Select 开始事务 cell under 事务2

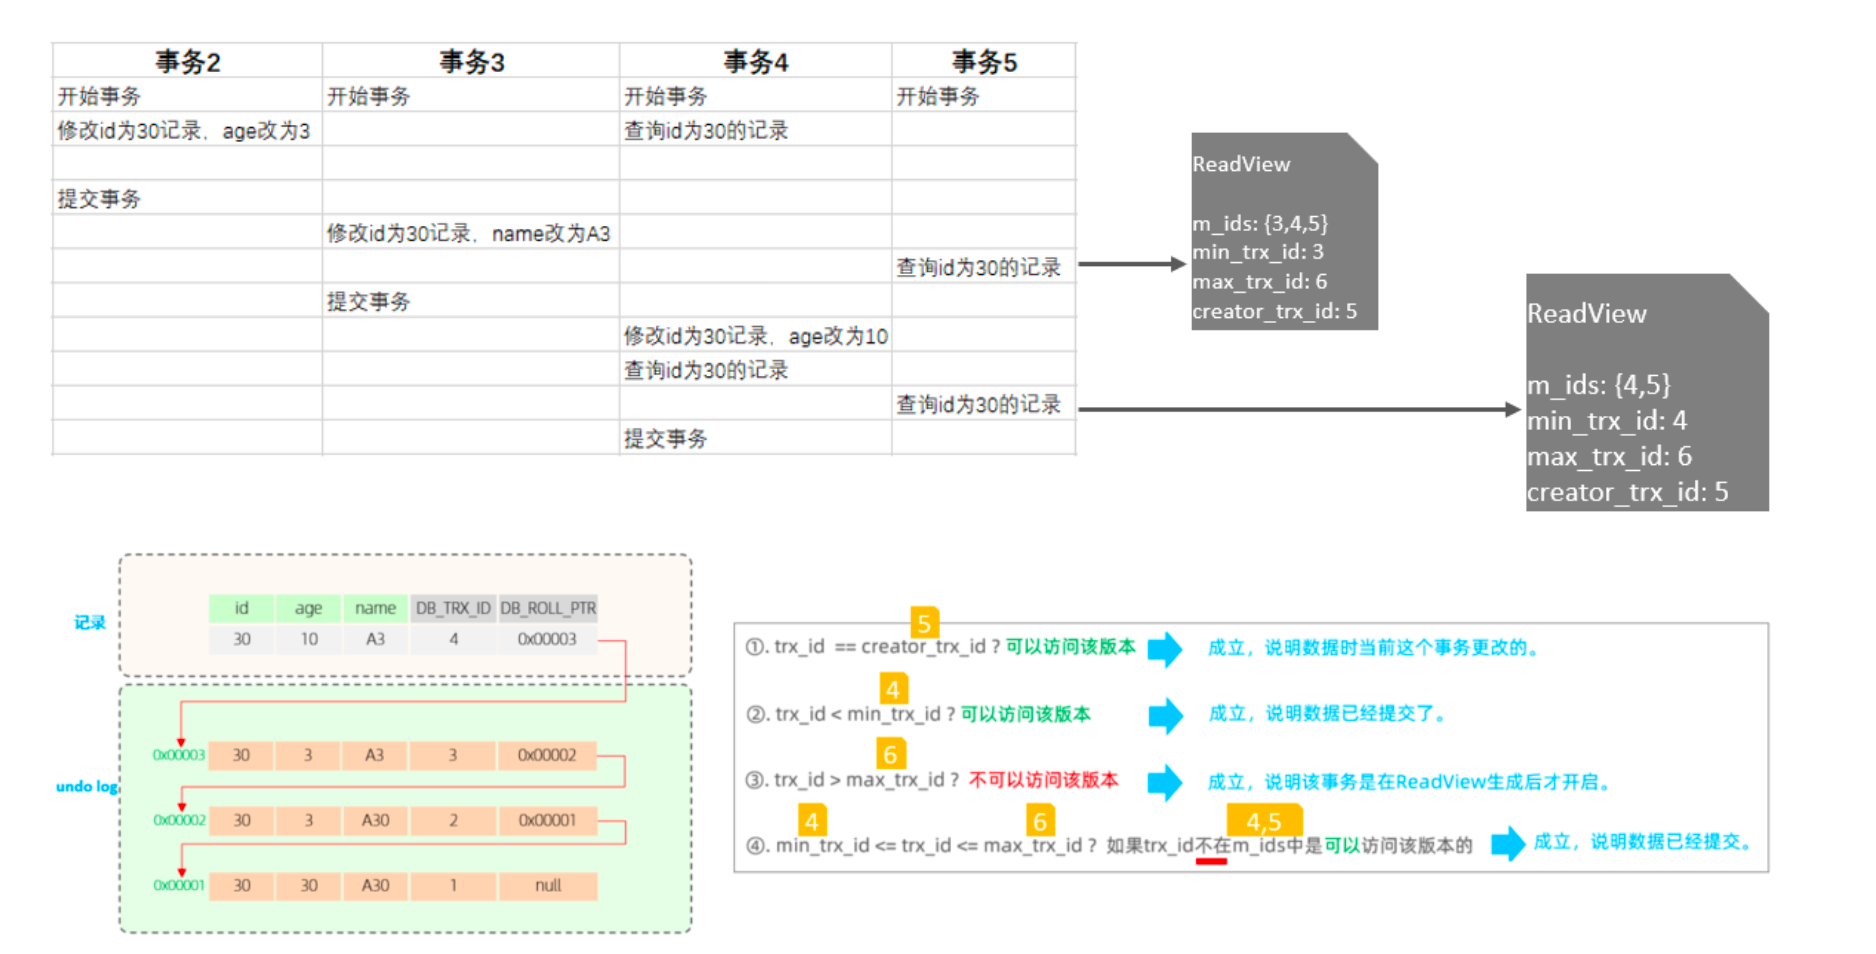click(187, 96)
